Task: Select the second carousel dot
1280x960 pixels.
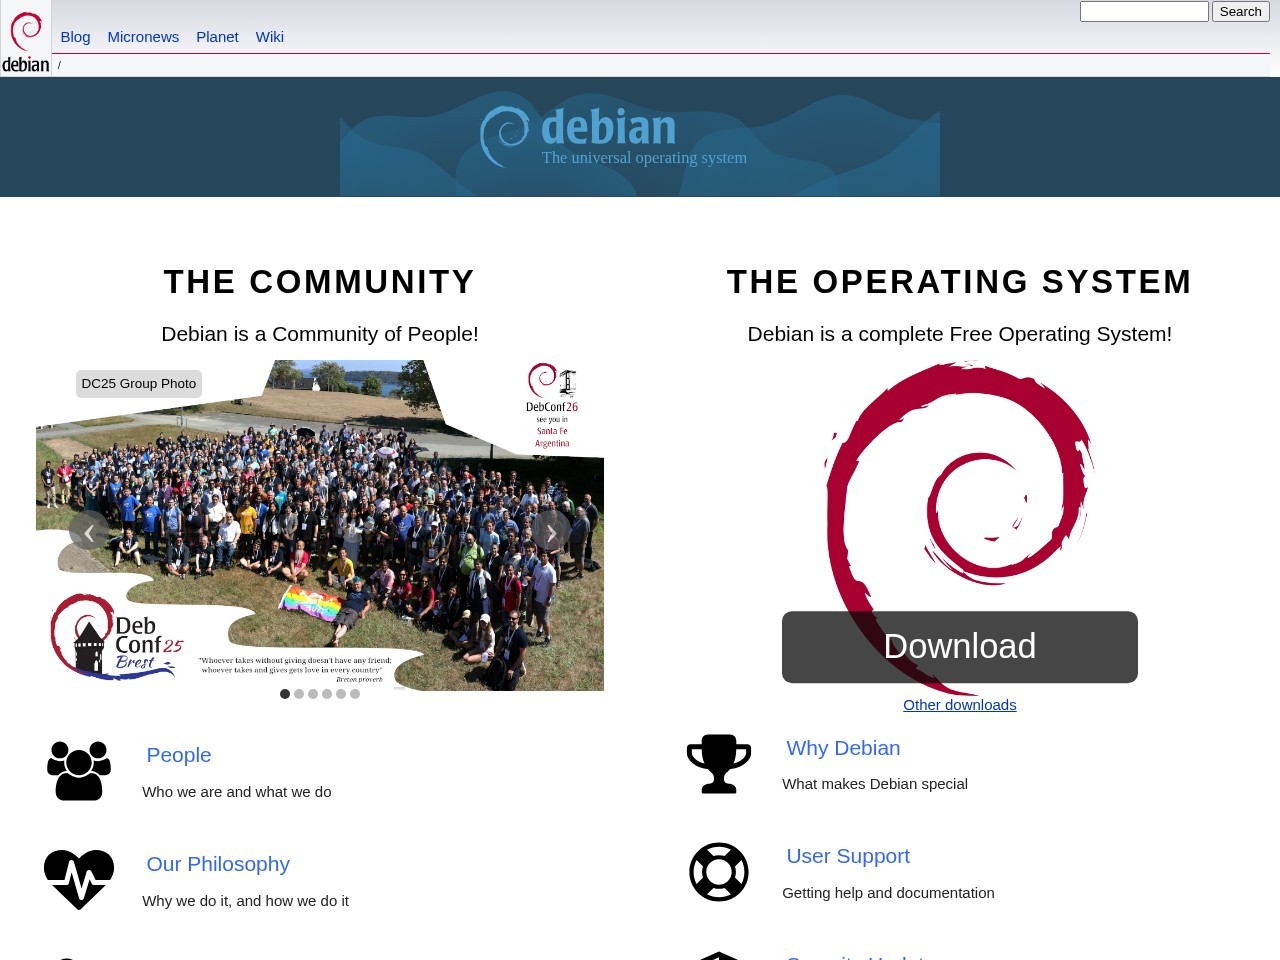Action: [x=299, y=694]
